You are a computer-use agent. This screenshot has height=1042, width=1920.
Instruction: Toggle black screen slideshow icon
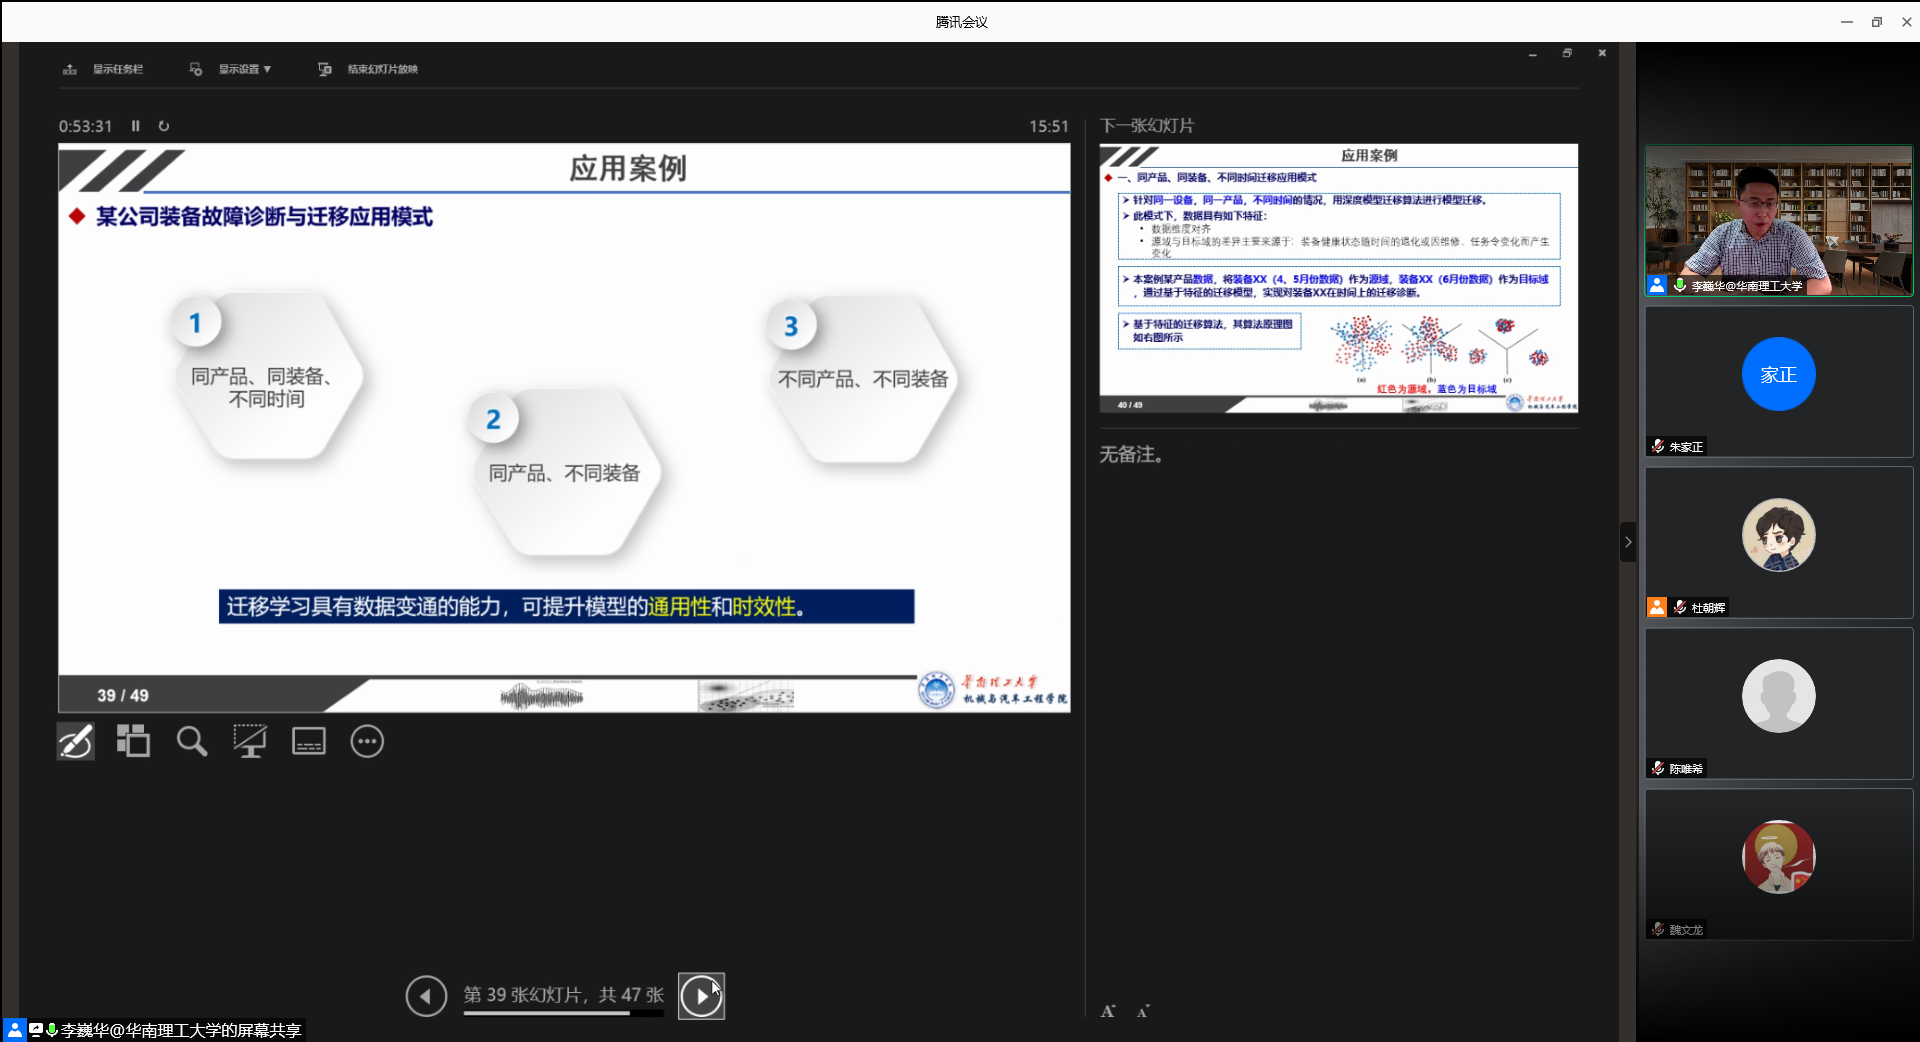point(250,742)
